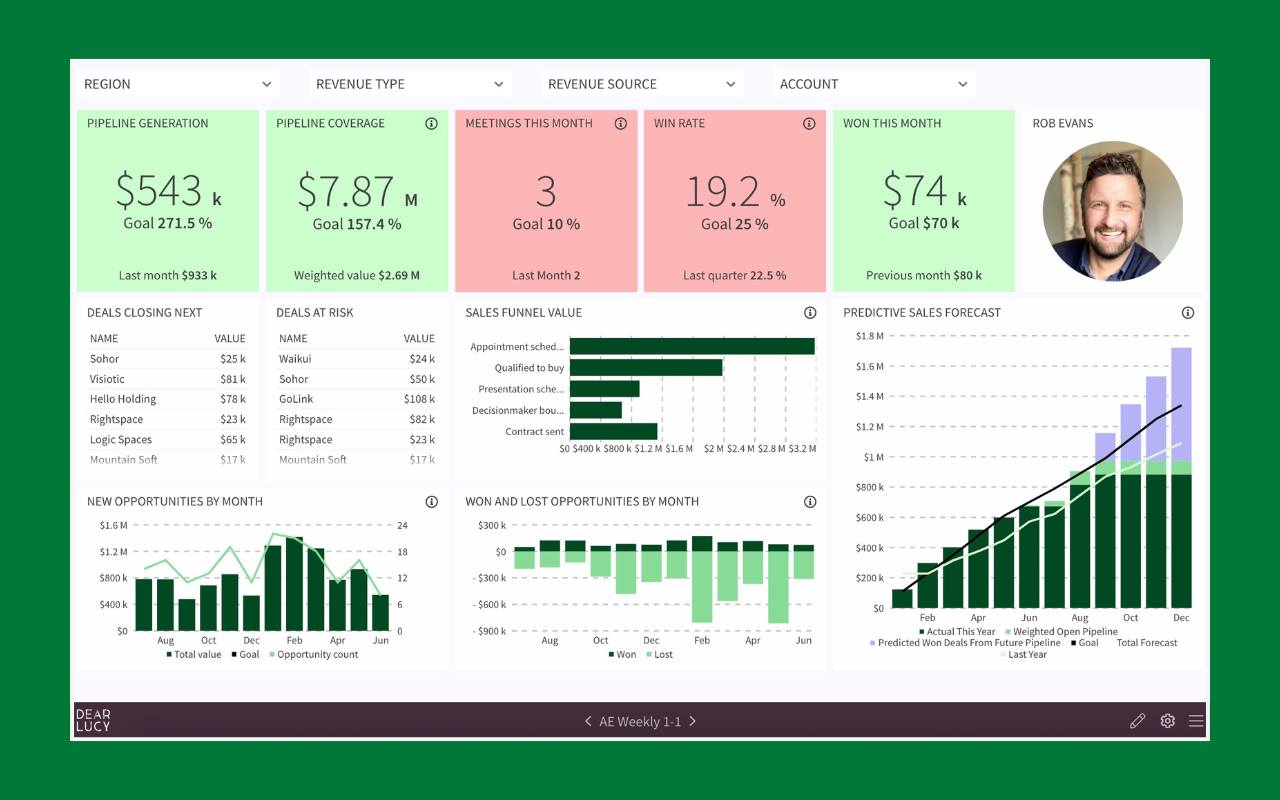Screen dimensions: 1280x800
Task: Open dashboard settings via the gear icon
Action: (1167, 720)
